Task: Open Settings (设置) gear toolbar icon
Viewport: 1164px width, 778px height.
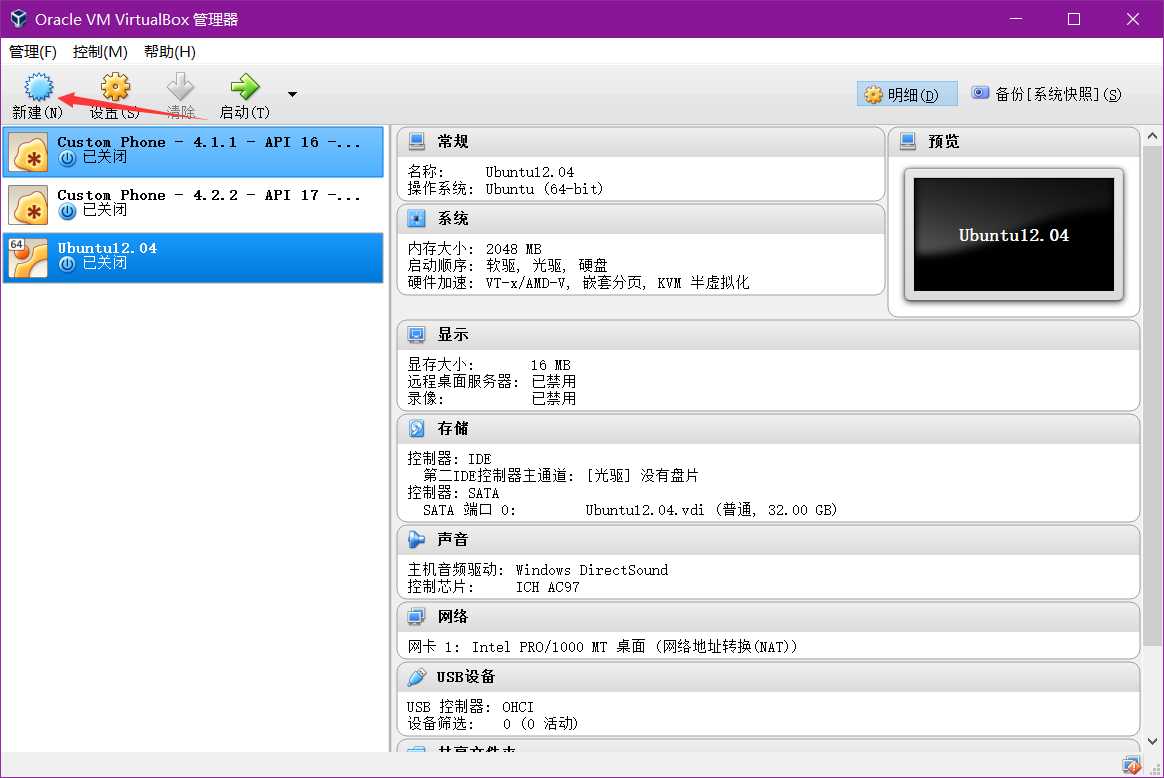Action: (115, 87)
